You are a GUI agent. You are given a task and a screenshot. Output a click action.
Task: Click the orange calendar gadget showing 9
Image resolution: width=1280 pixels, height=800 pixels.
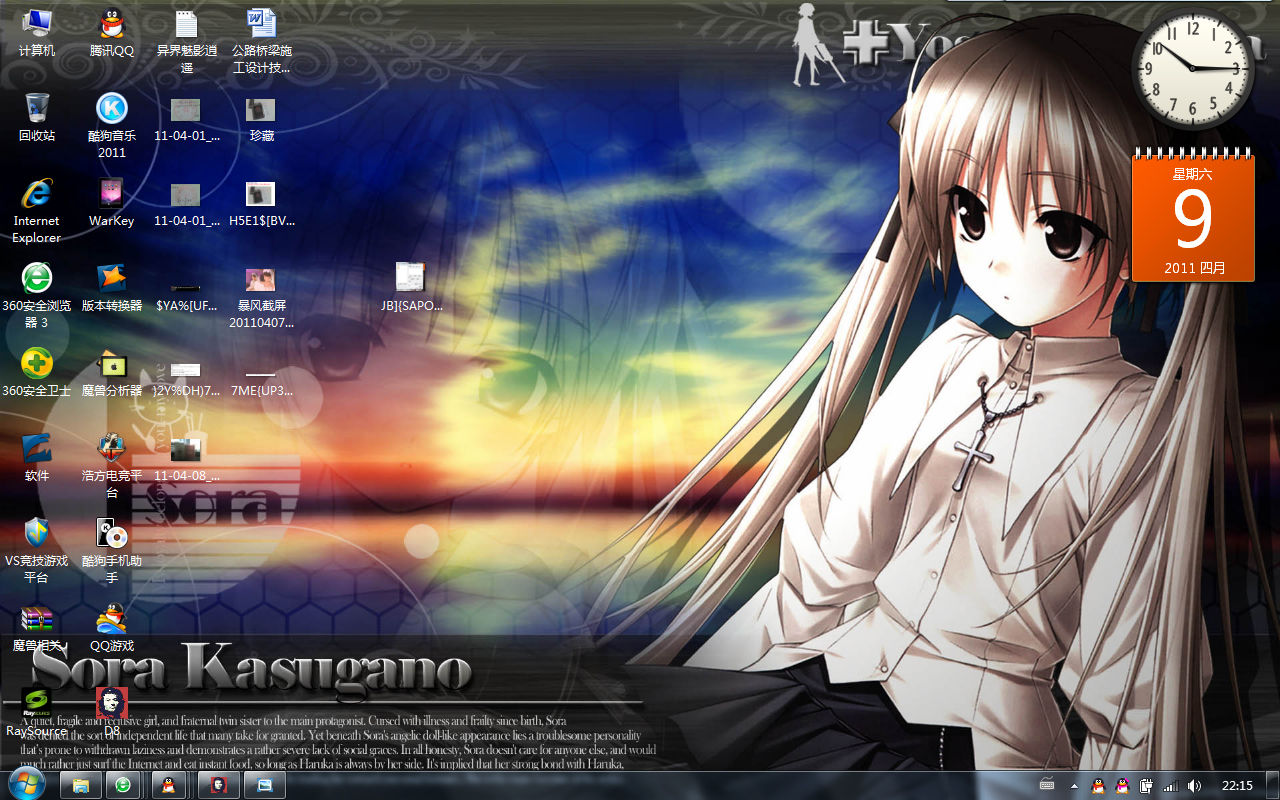click(1193, 215)
